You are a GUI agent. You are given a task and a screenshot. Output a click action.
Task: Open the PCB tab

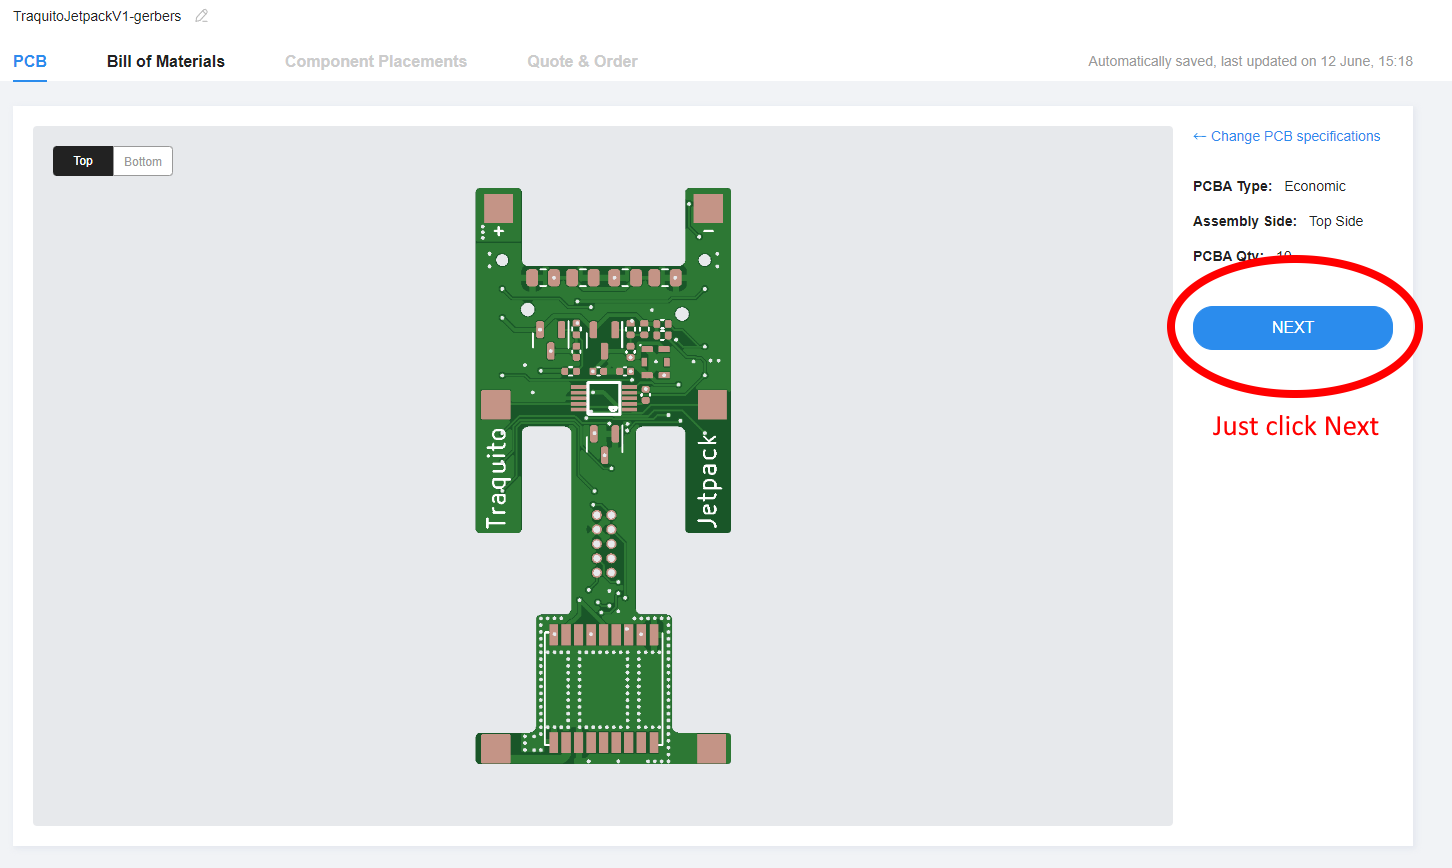tap(30, 61)
